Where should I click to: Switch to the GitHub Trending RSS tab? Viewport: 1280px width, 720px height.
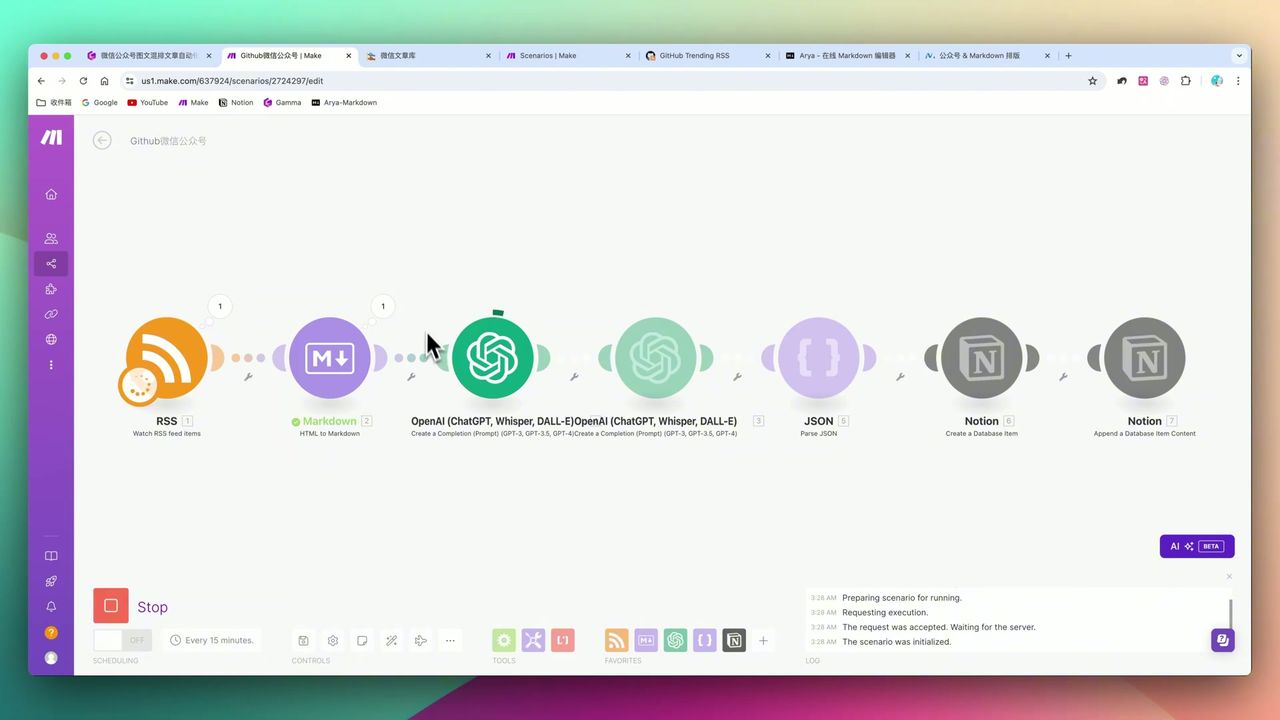pyautogui.click(x=694, y=55)
